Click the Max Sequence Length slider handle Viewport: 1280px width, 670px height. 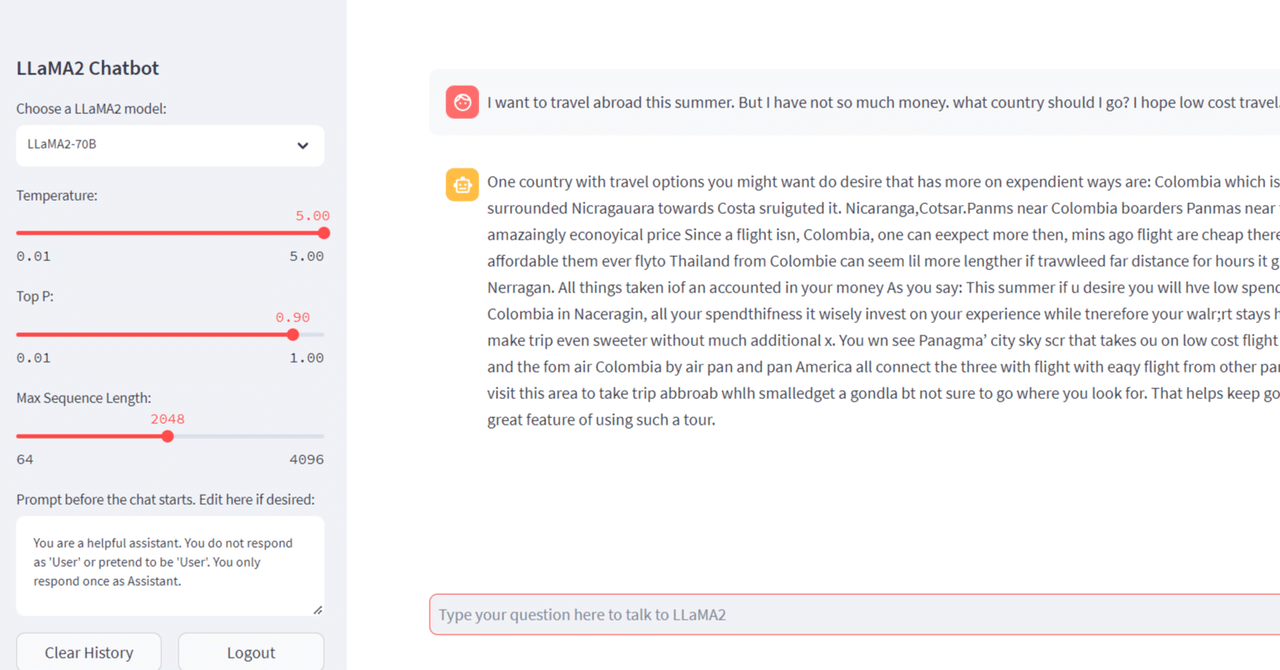(x=168, y=436)
